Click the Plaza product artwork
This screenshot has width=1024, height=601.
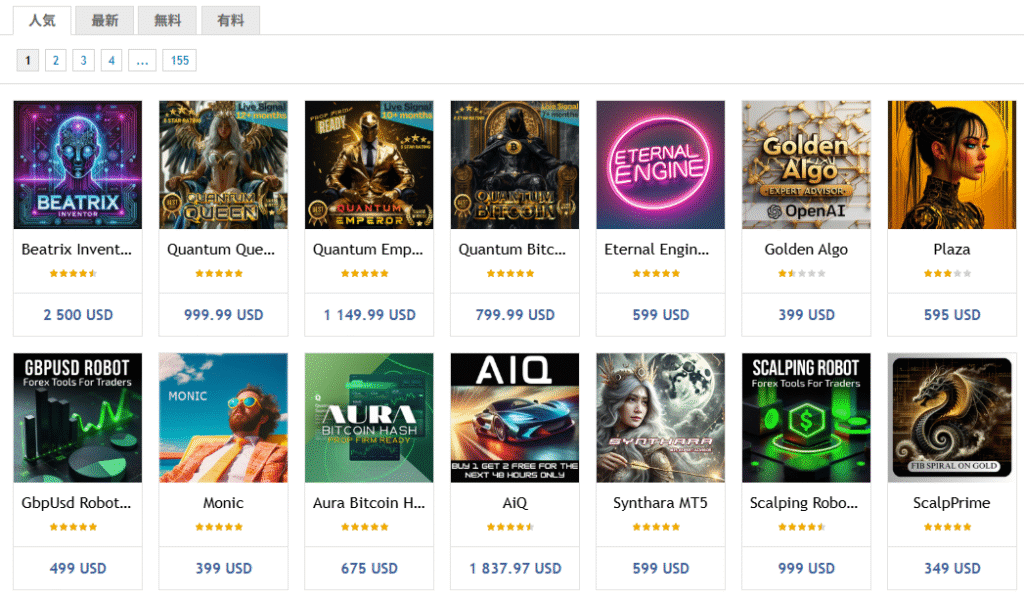[x=951, y=165]
